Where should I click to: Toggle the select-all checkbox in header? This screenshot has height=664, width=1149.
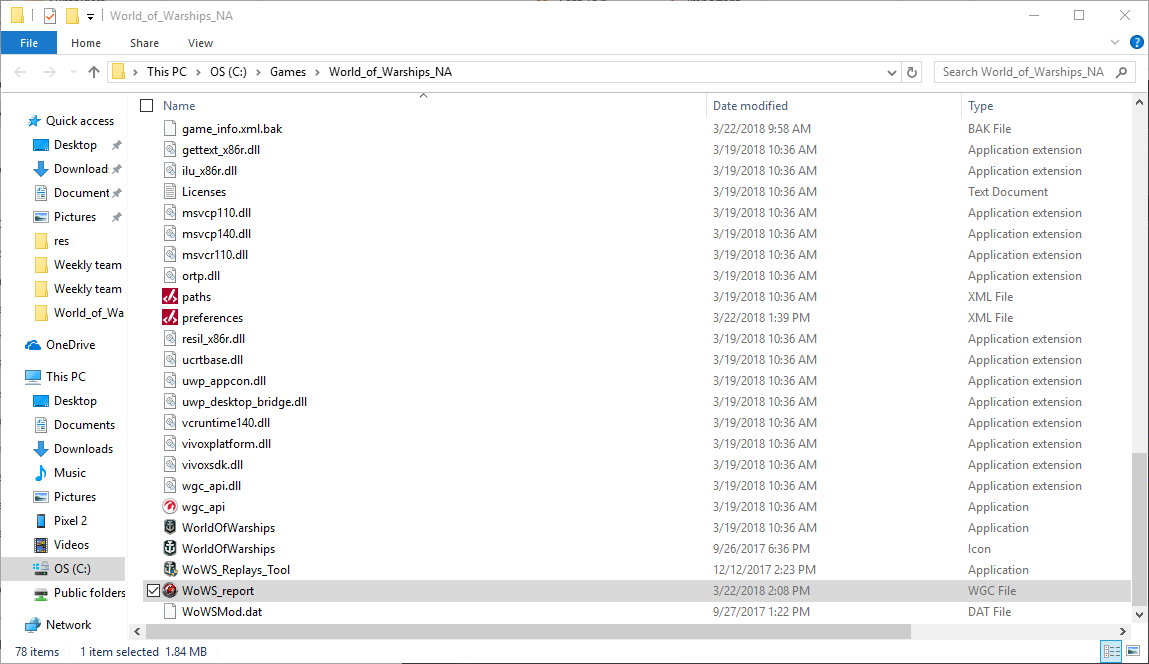(x=147, y=106)
